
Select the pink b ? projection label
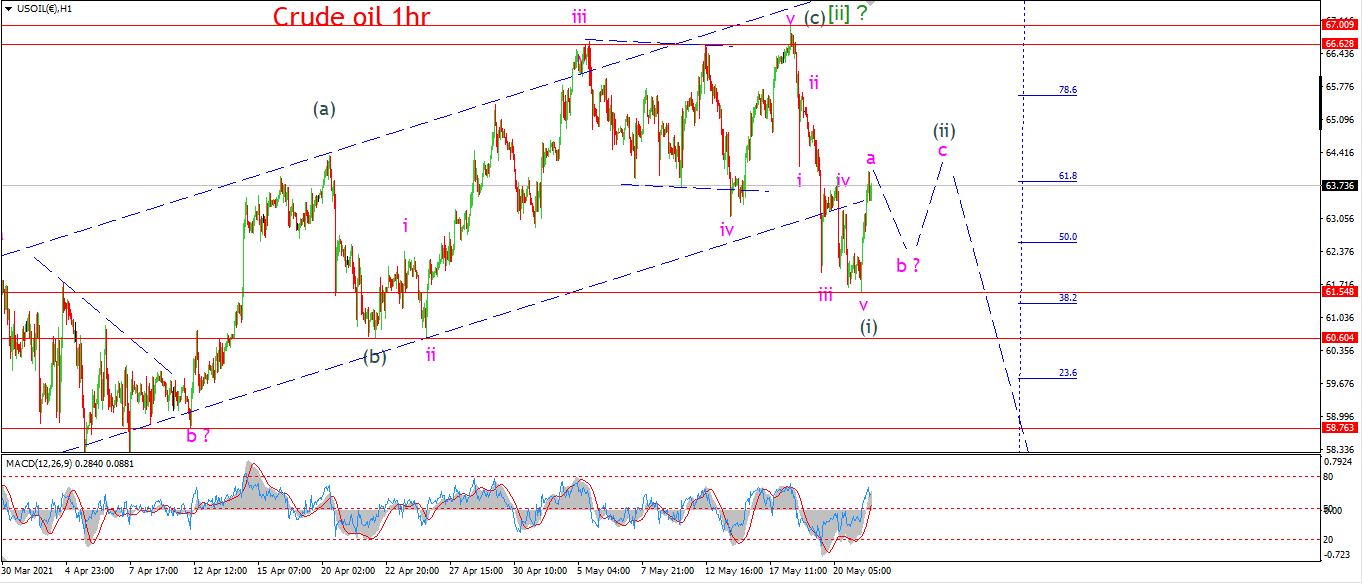coord(907,265)
